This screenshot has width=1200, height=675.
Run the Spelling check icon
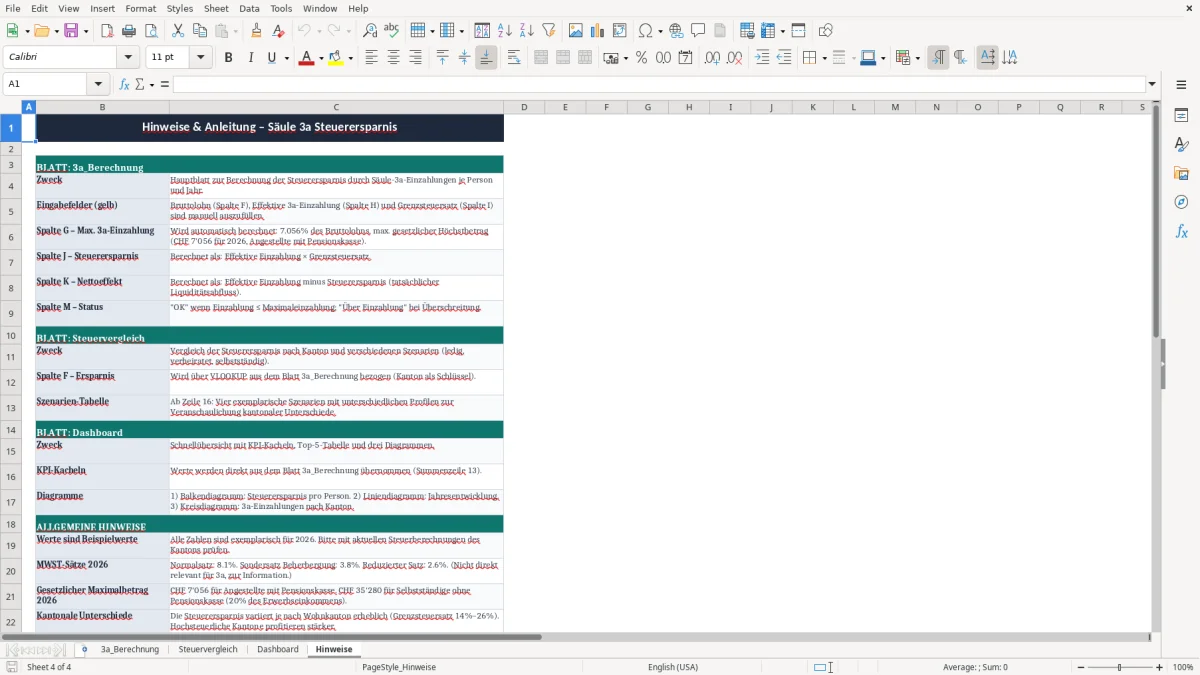coord(392,31)
